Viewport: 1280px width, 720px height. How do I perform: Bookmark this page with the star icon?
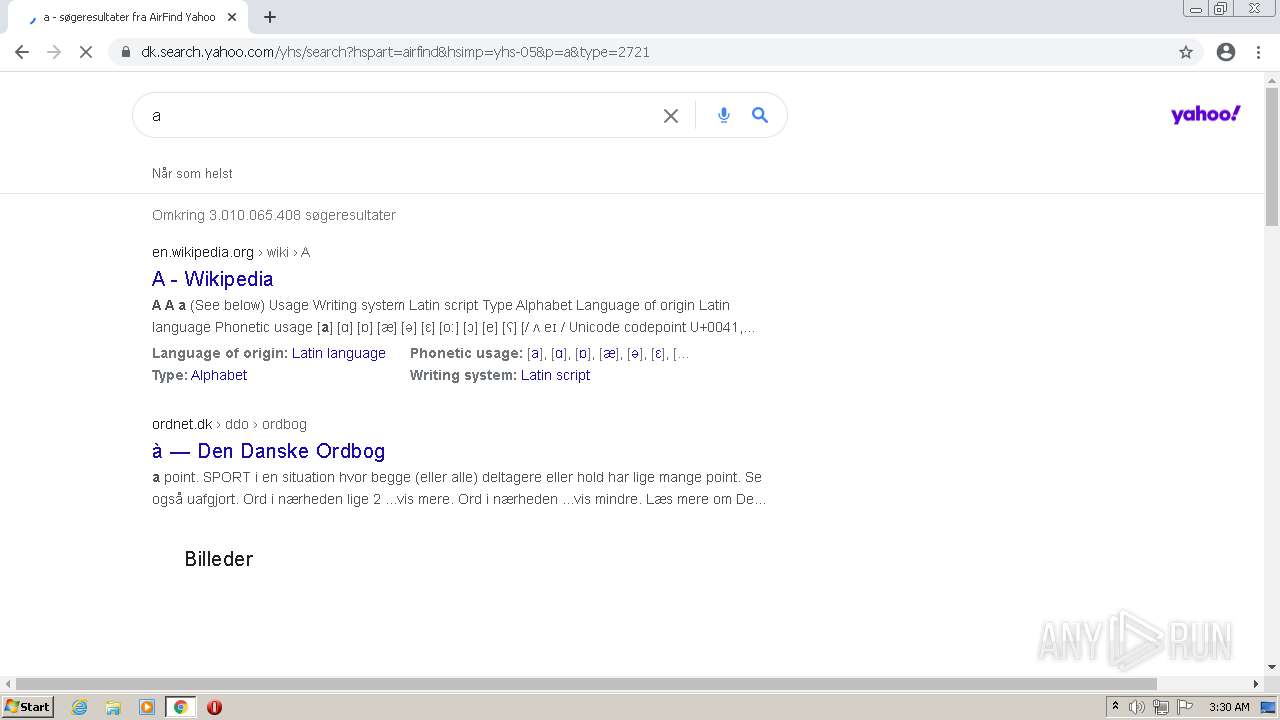1186,52
